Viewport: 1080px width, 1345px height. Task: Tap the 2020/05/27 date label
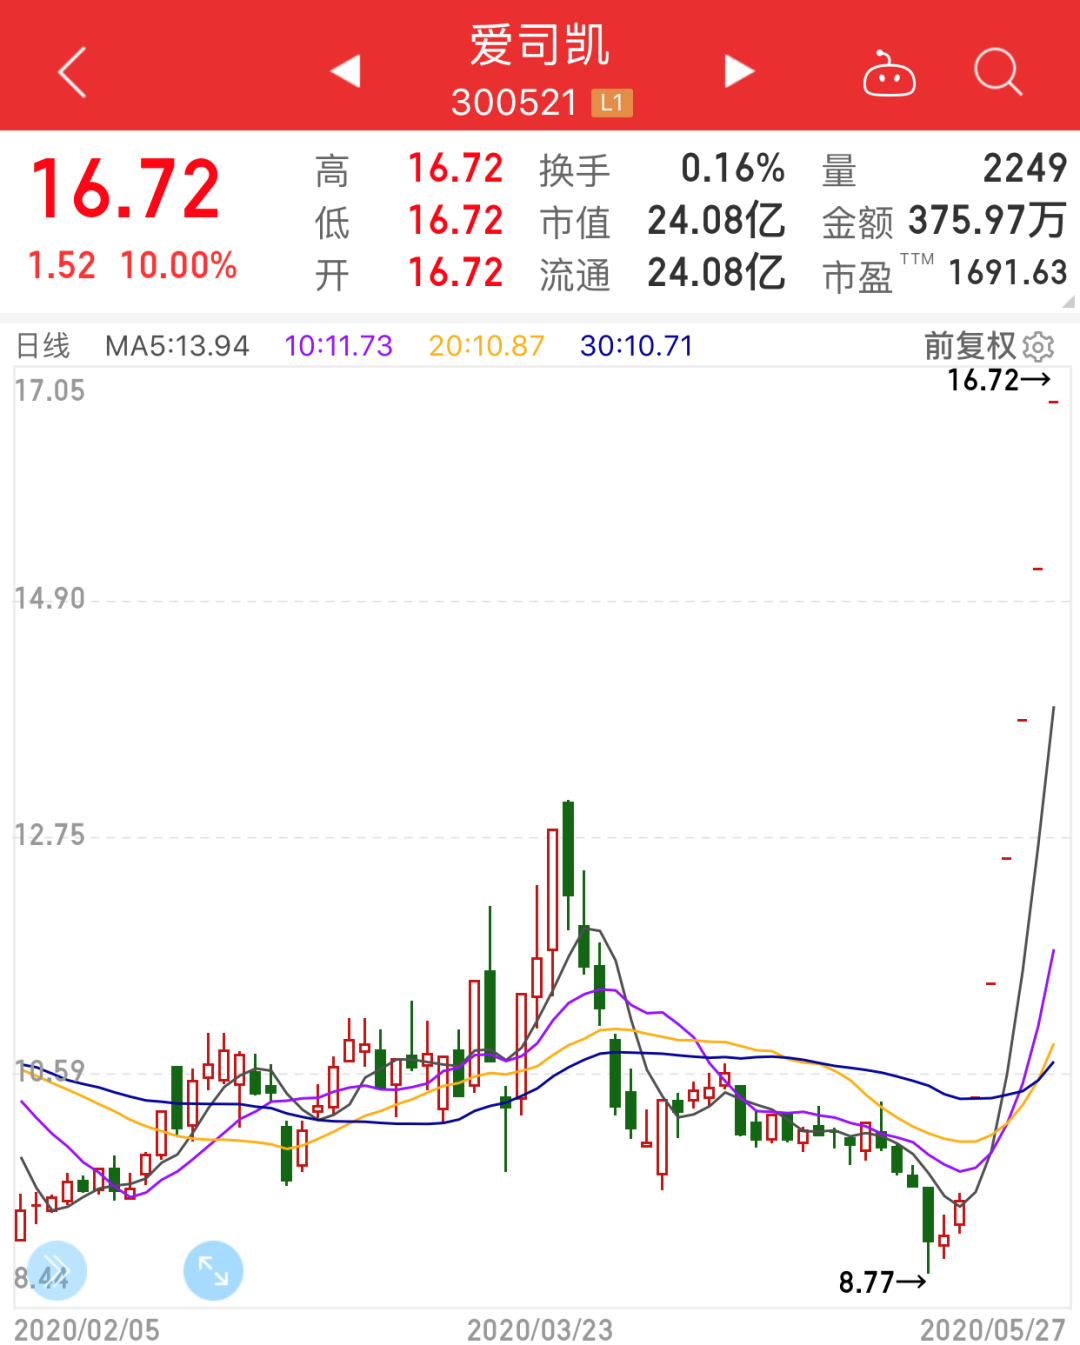point(992,1329)
